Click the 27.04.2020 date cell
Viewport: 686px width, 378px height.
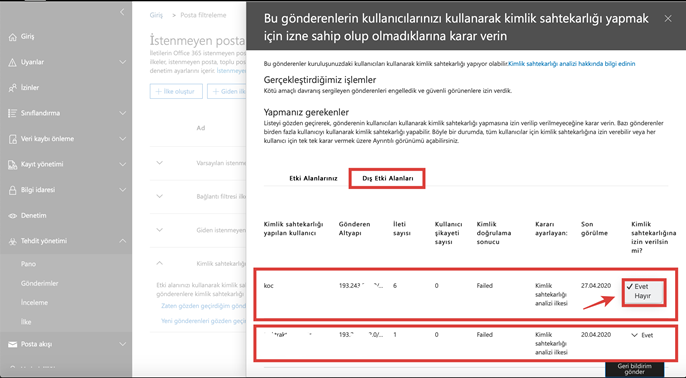tap(596, 286)
